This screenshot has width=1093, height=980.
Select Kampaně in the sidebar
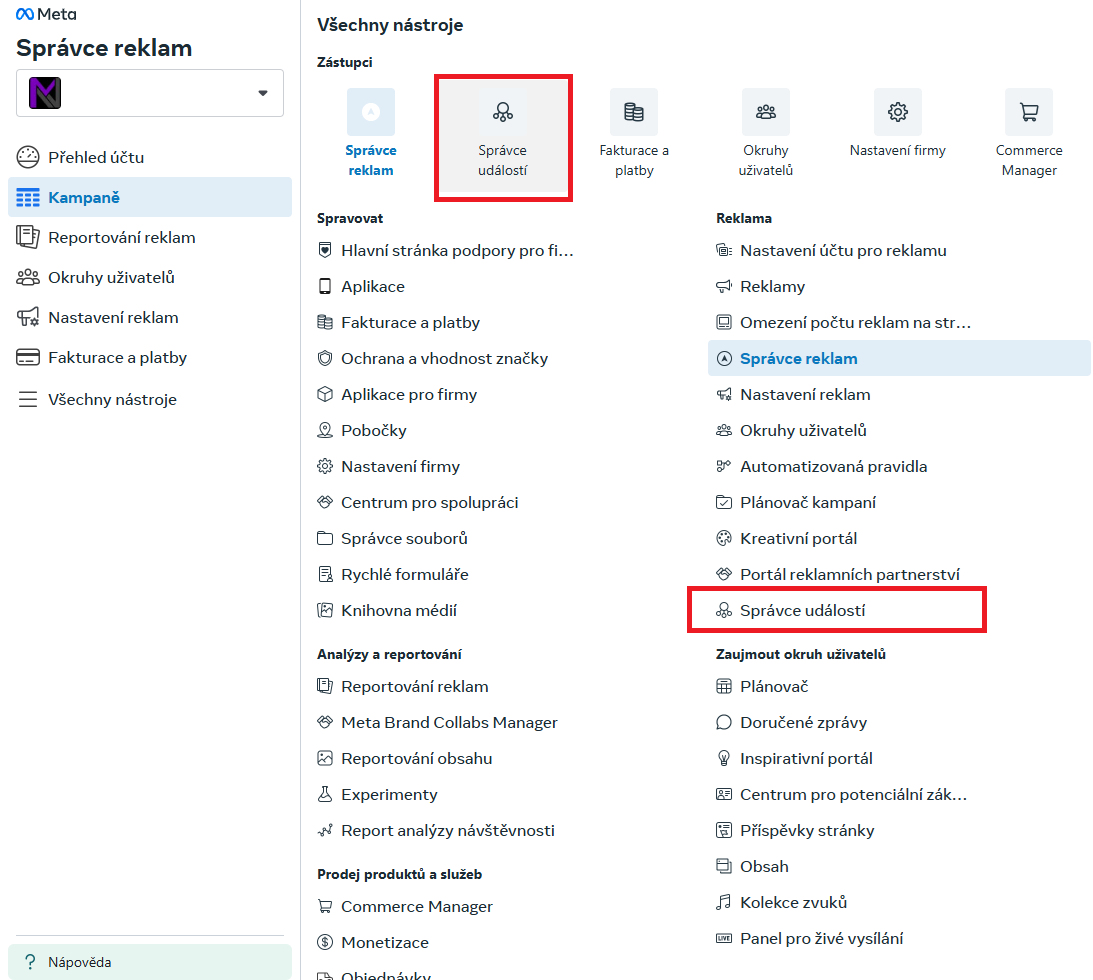[150, 197]
